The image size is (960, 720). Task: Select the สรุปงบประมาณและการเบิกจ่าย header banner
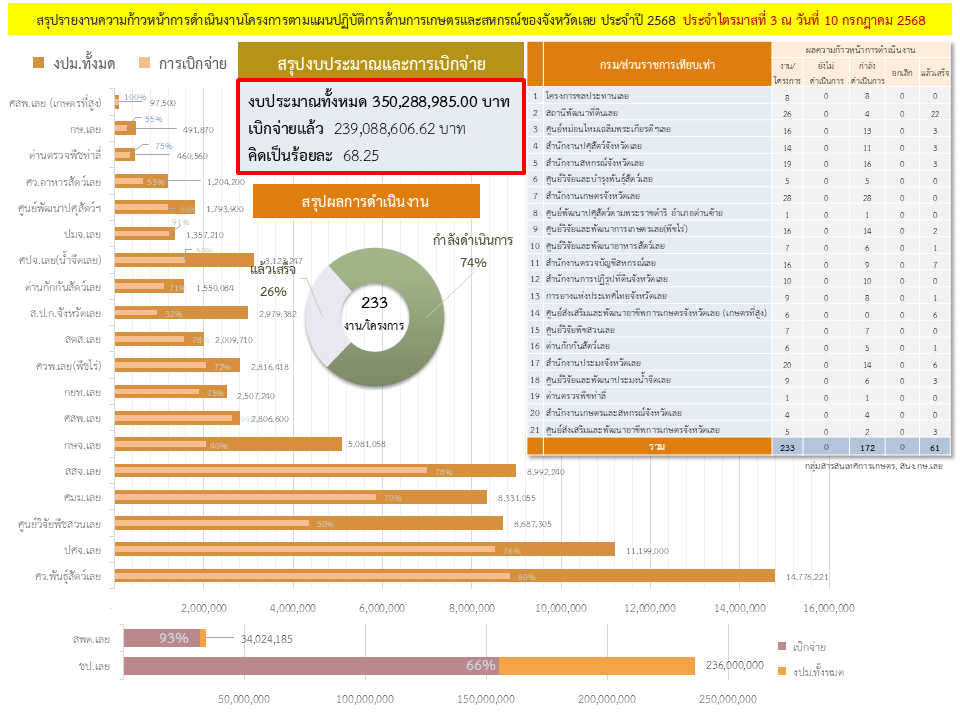(381, 63)
